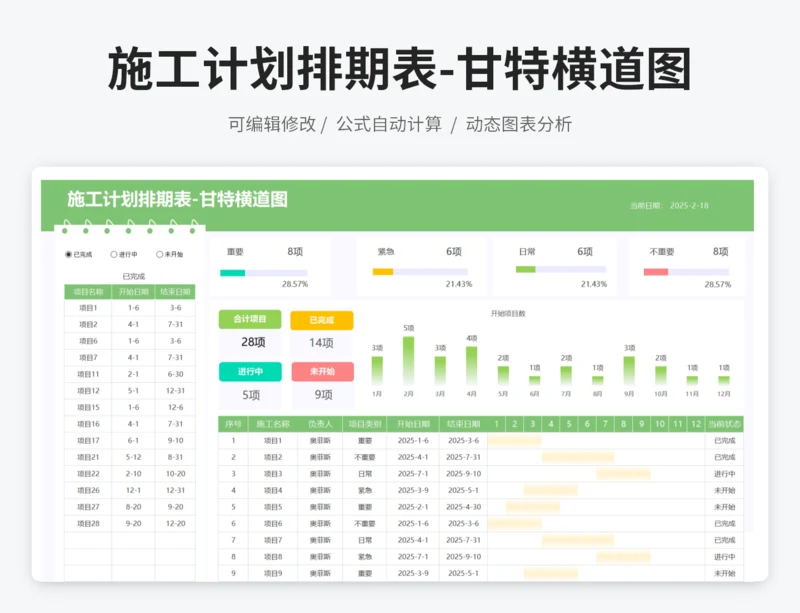Click the current date value 2025-2-18
This screenshot has height=613, width=800.
pyautogui.click(x=689, y=206)
